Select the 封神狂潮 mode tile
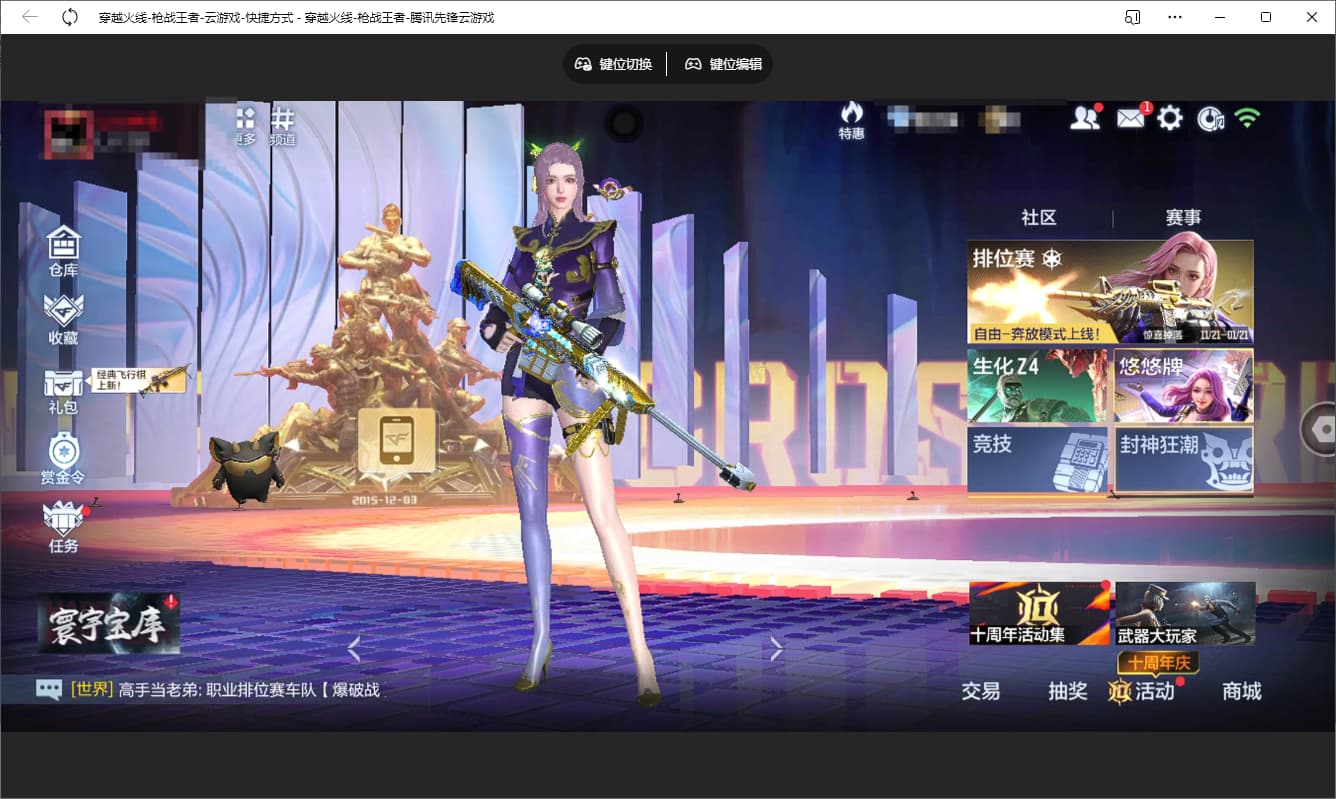The width and height of the screenshot is (1336, 799). (1184, 460)
